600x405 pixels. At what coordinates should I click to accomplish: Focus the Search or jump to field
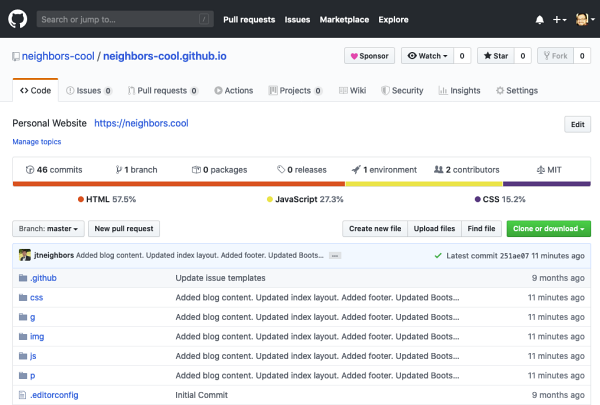tap(125, 19)
